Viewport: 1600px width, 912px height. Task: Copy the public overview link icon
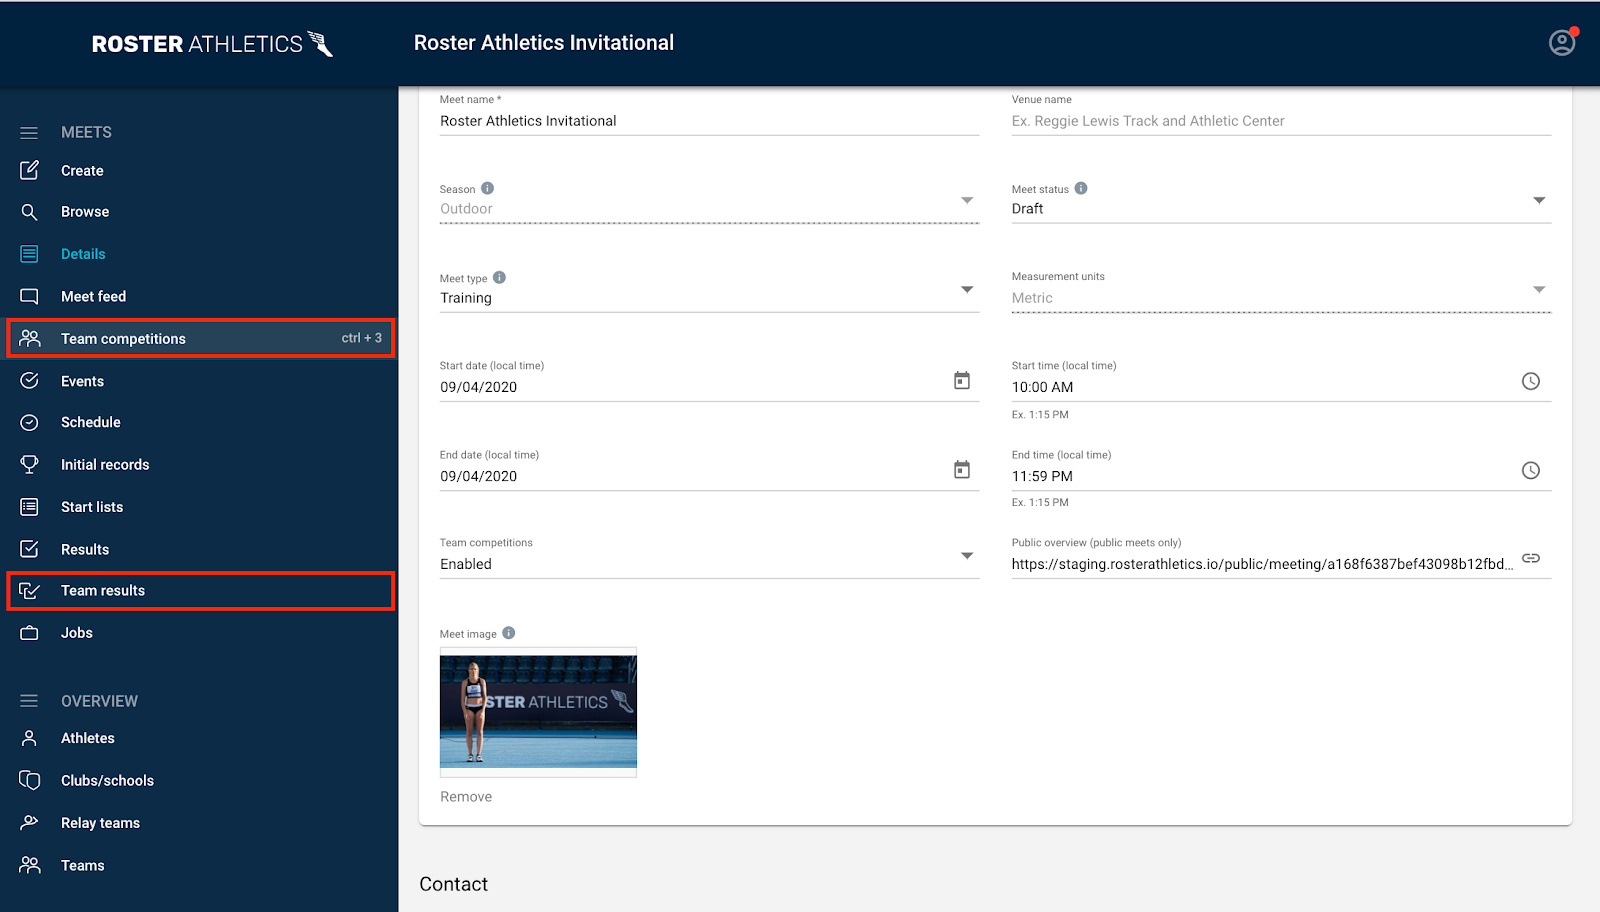tap(1530, 558)
